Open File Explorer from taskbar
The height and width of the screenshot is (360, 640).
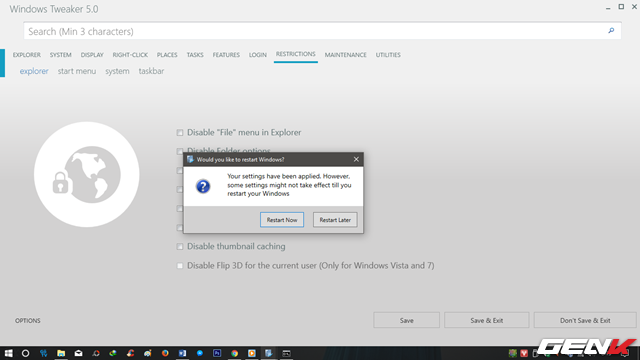pos(61,353)
